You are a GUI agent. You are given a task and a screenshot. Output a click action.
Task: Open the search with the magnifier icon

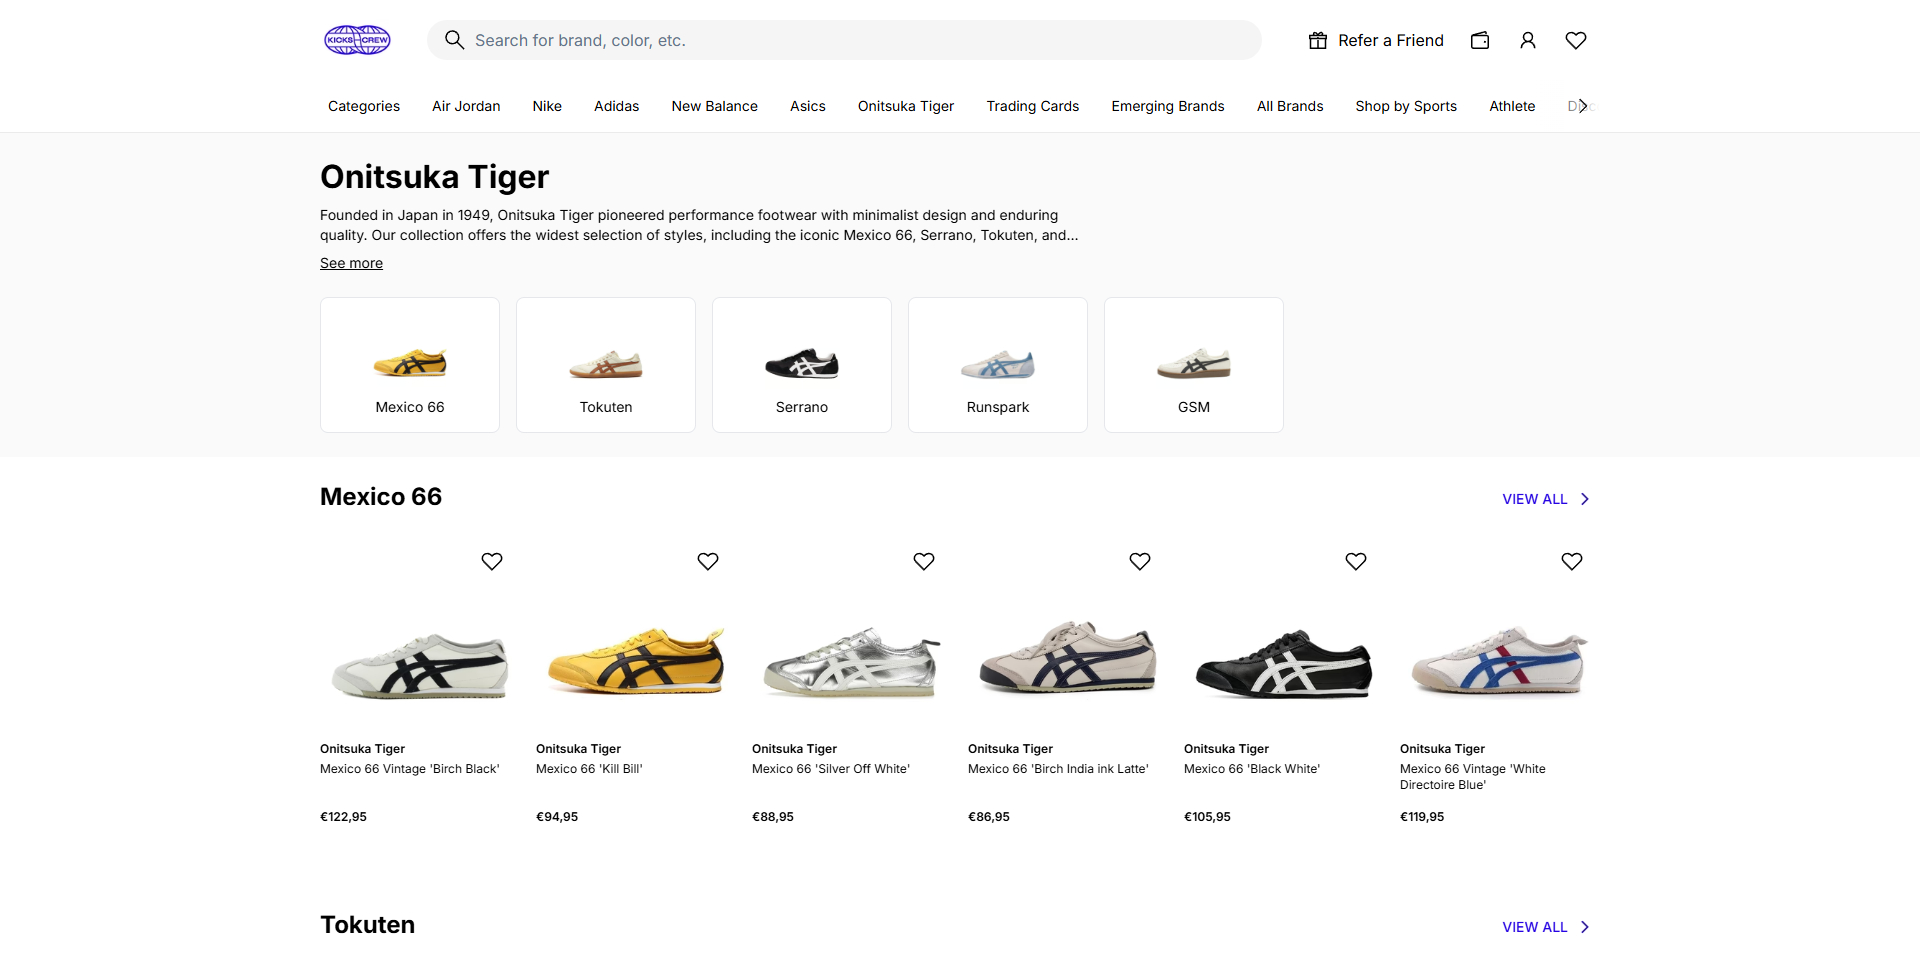[455, 40]
